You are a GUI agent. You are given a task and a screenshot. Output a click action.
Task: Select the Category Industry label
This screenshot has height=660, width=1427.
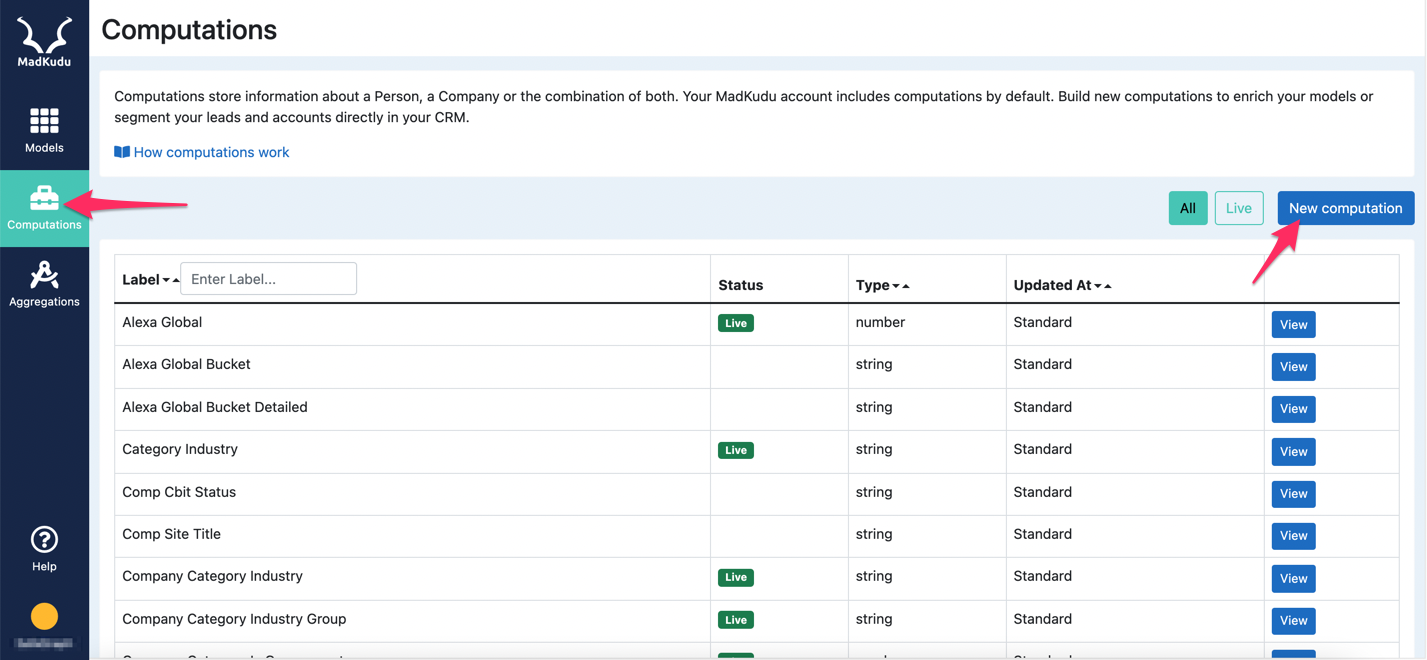pos(180,449)
